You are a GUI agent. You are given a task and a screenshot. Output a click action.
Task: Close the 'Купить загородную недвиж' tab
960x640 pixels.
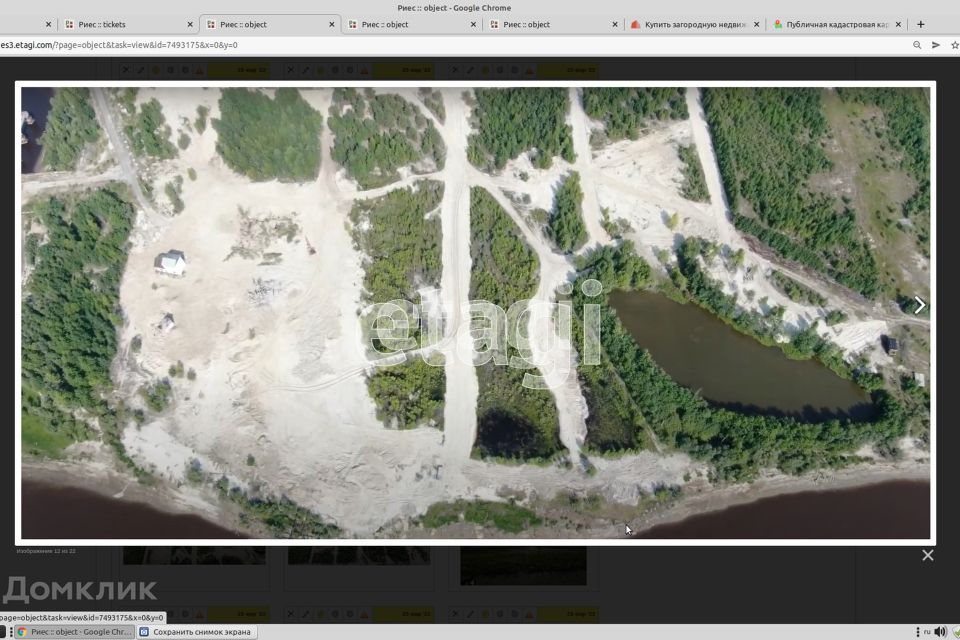[756, 24]
